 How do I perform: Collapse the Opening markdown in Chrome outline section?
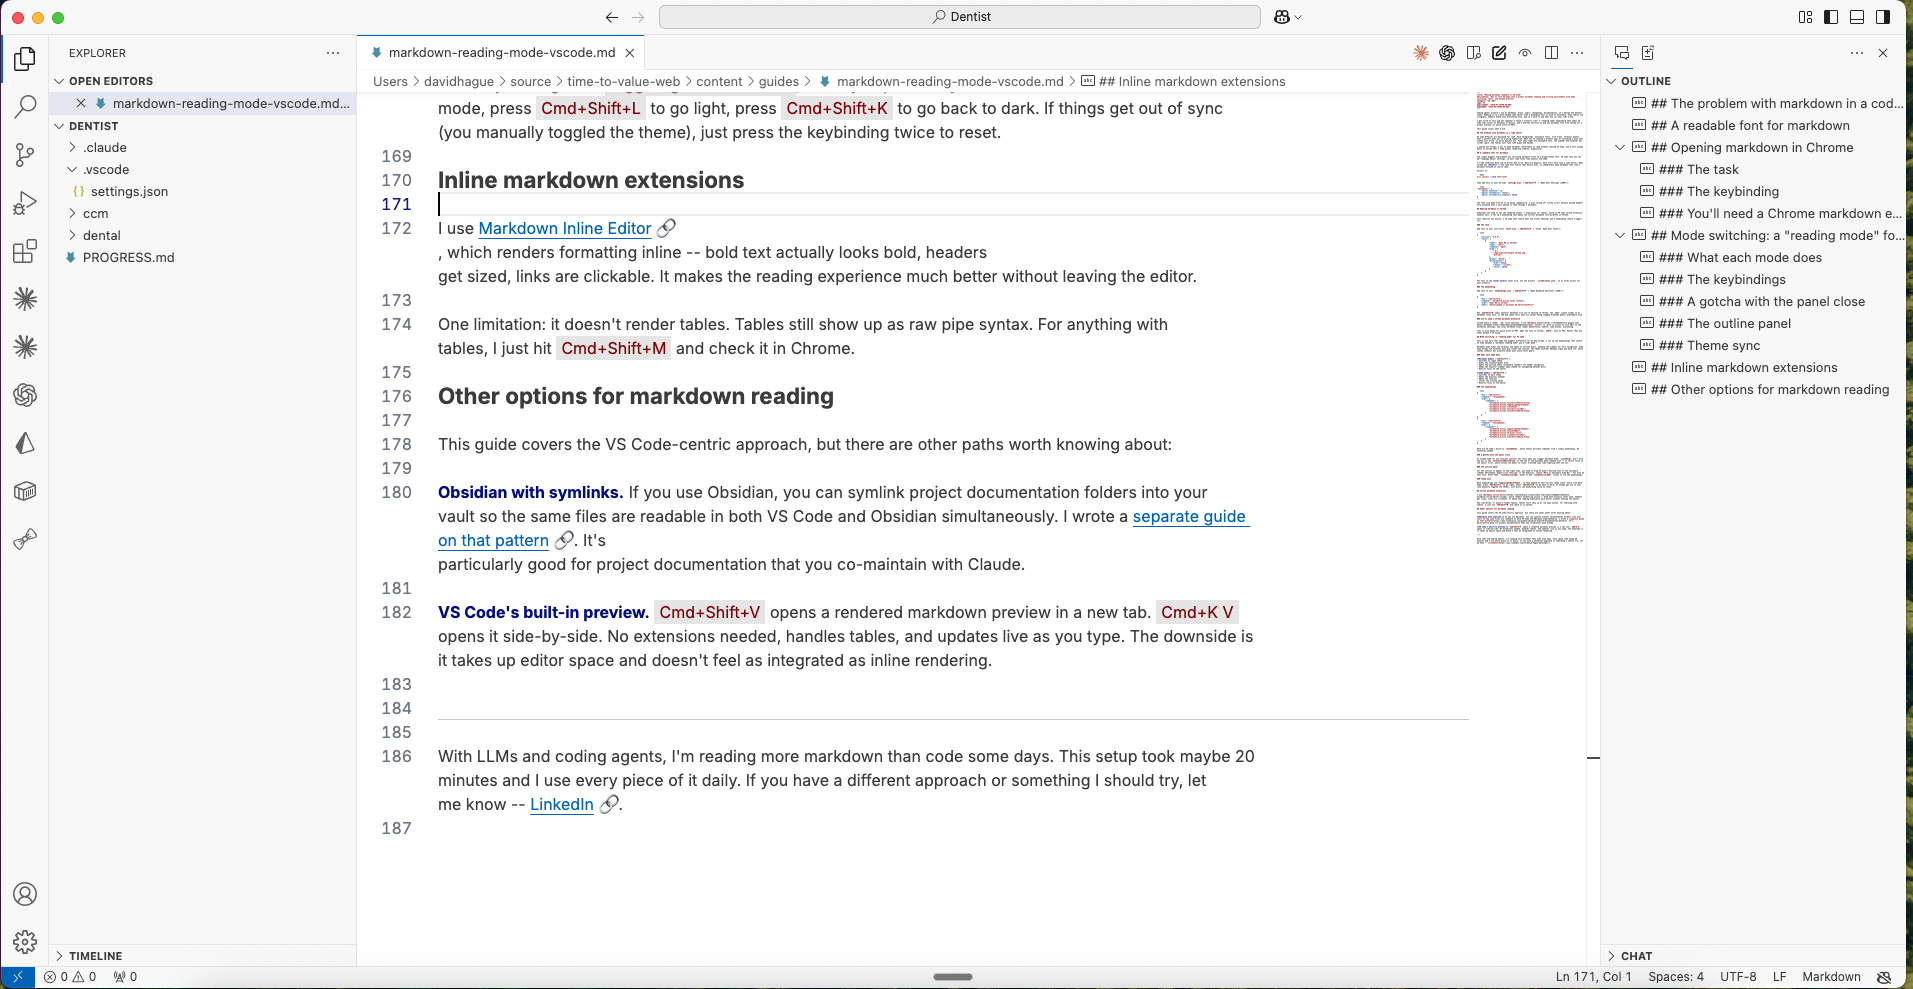(x=1620, y=147)
